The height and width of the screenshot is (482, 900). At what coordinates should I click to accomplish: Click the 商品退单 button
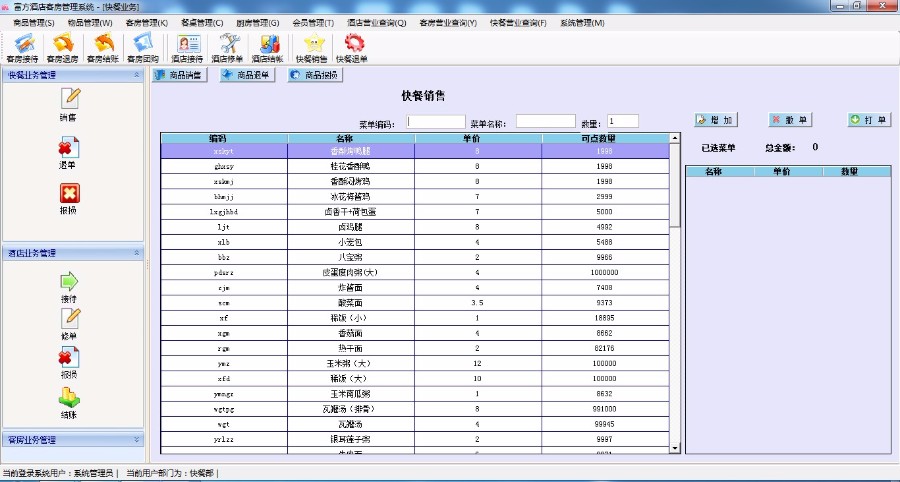247,75
